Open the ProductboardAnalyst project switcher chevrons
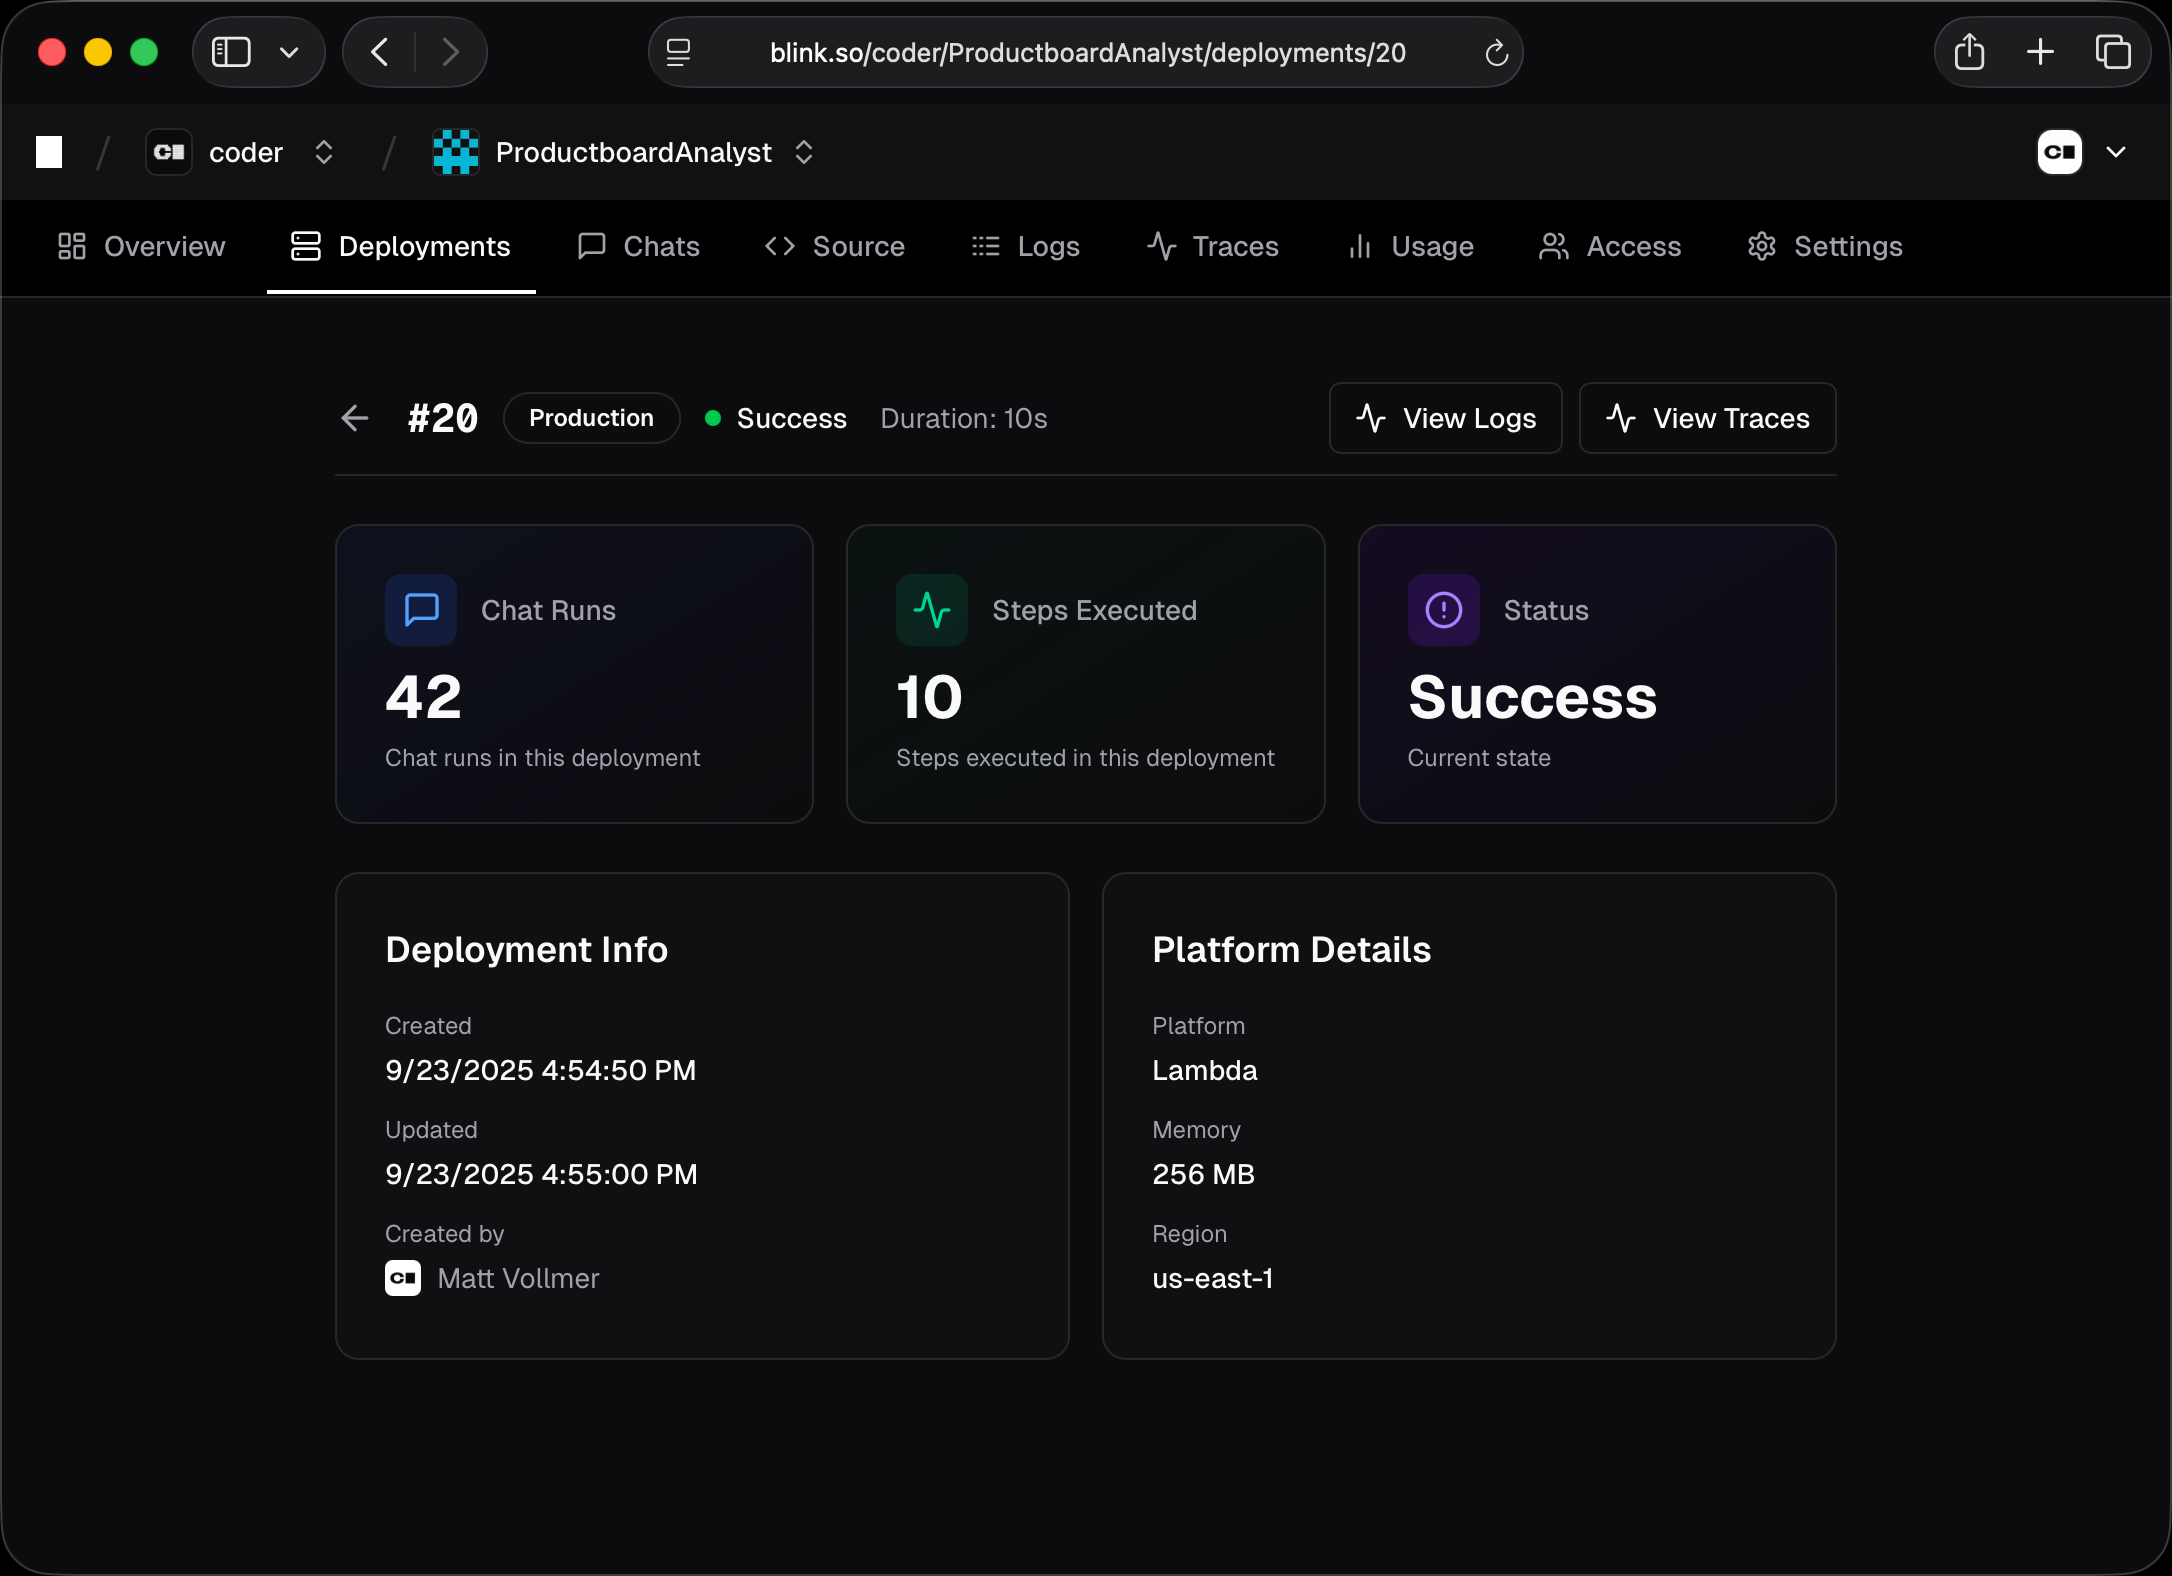The width and height of the screenshot is (2172, 1576). [x=805, y=152]
